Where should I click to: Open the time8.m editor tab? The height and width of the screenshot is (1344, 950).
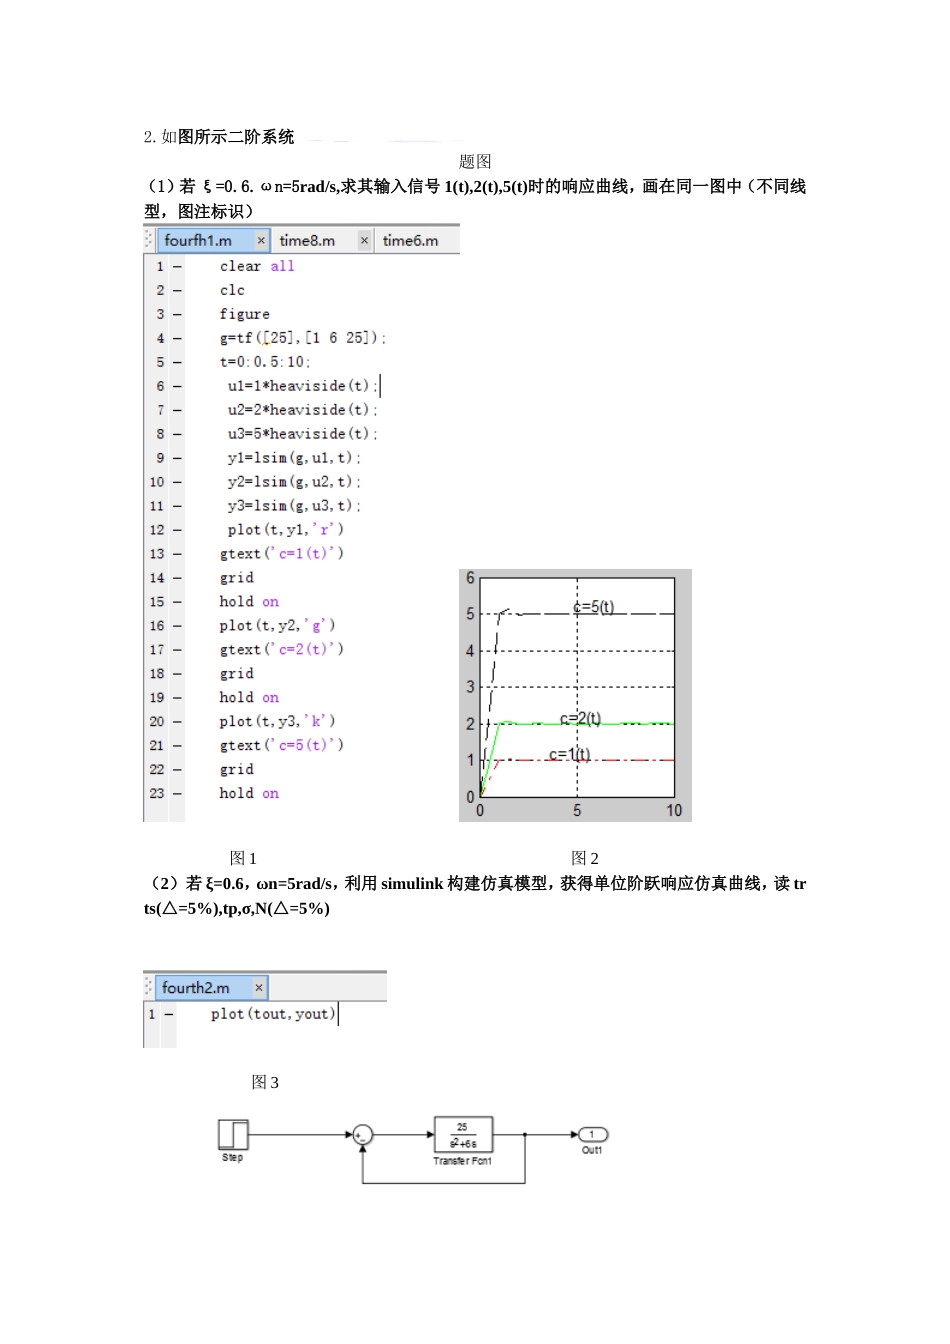pyautogui.click(x=307, y=240)
